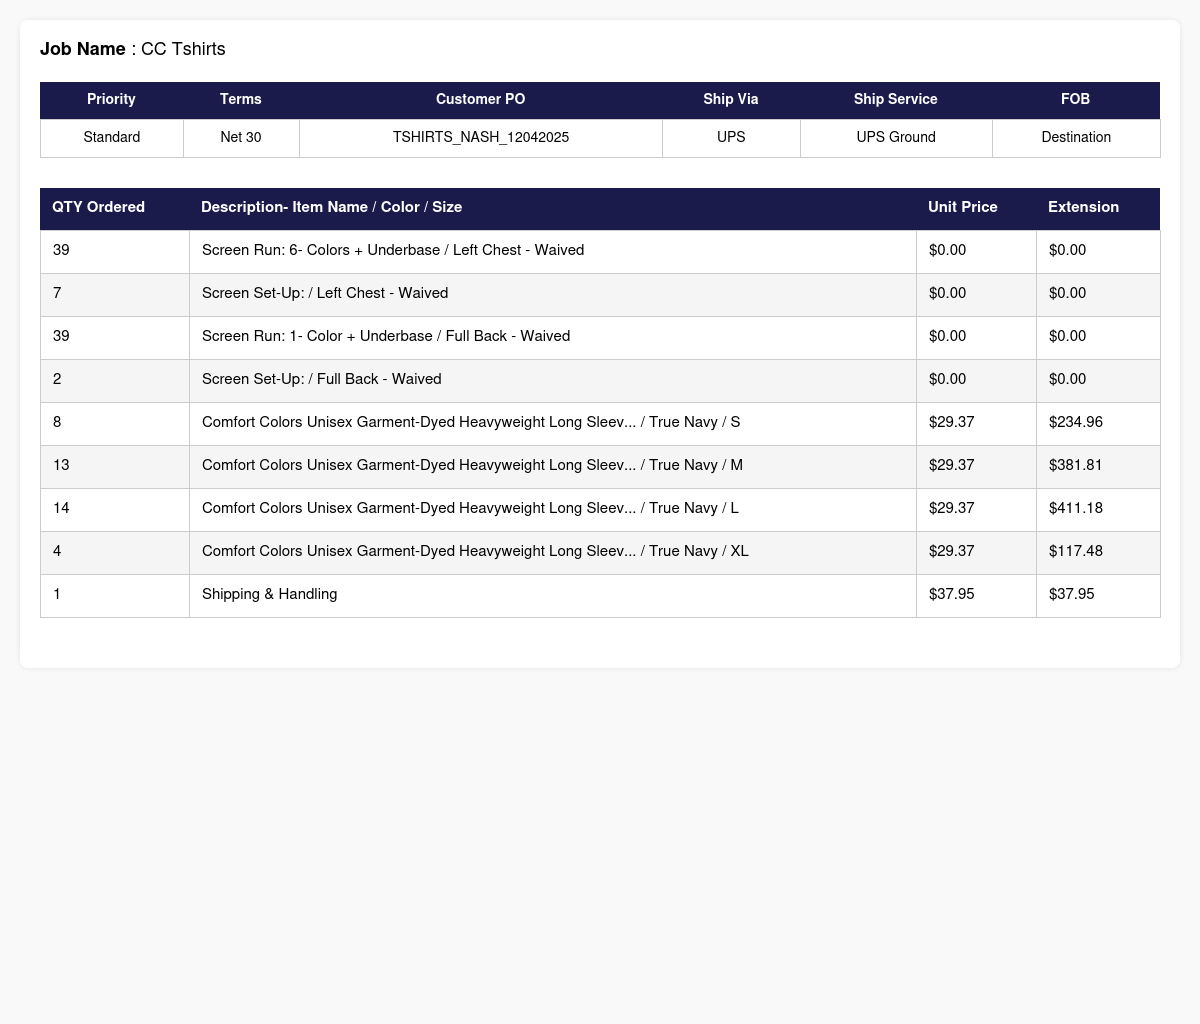Click the Ship Service column header

coord(896,100)
